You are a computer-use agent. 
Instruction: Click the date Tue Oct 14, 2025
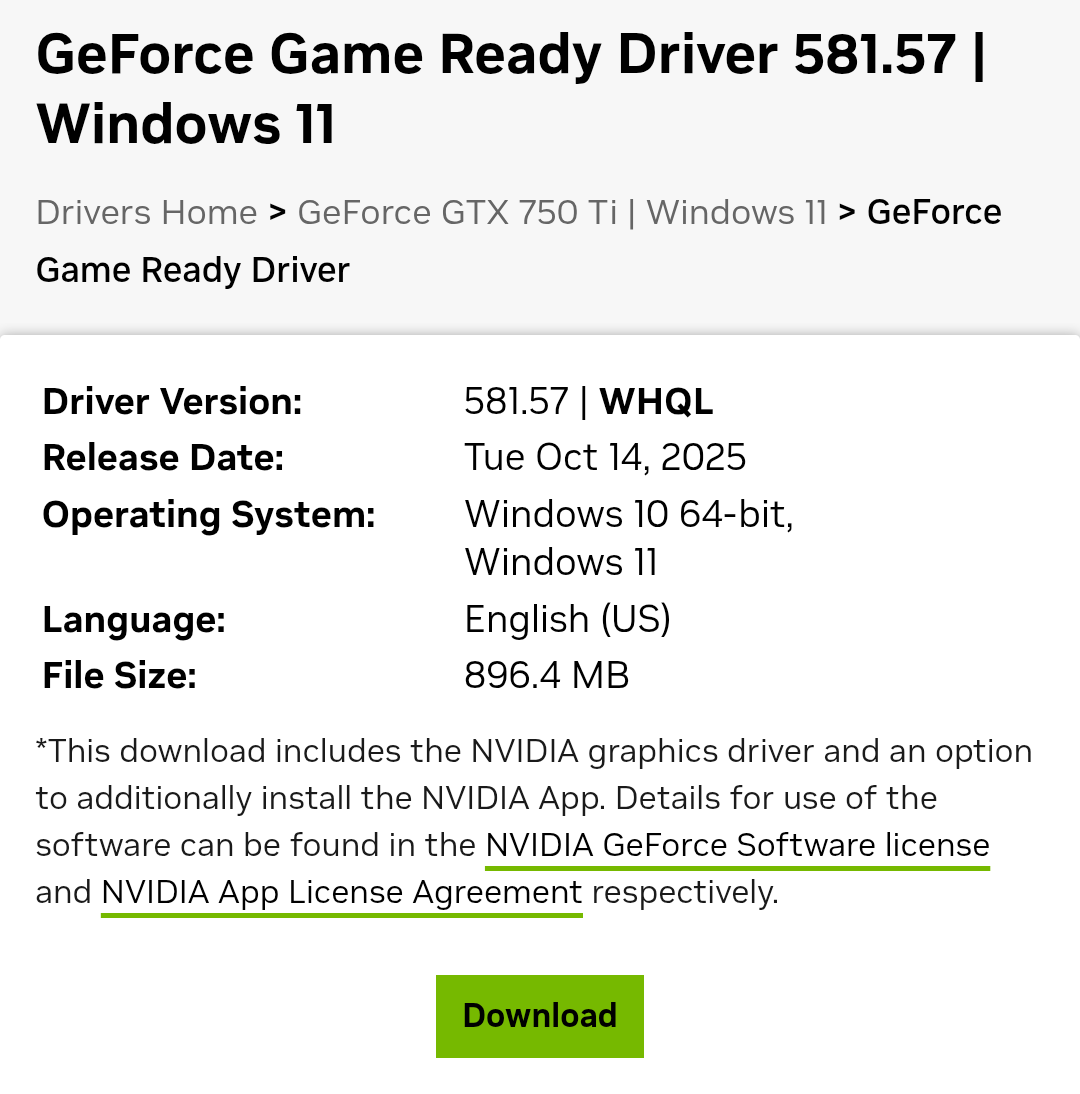[605, 458]
